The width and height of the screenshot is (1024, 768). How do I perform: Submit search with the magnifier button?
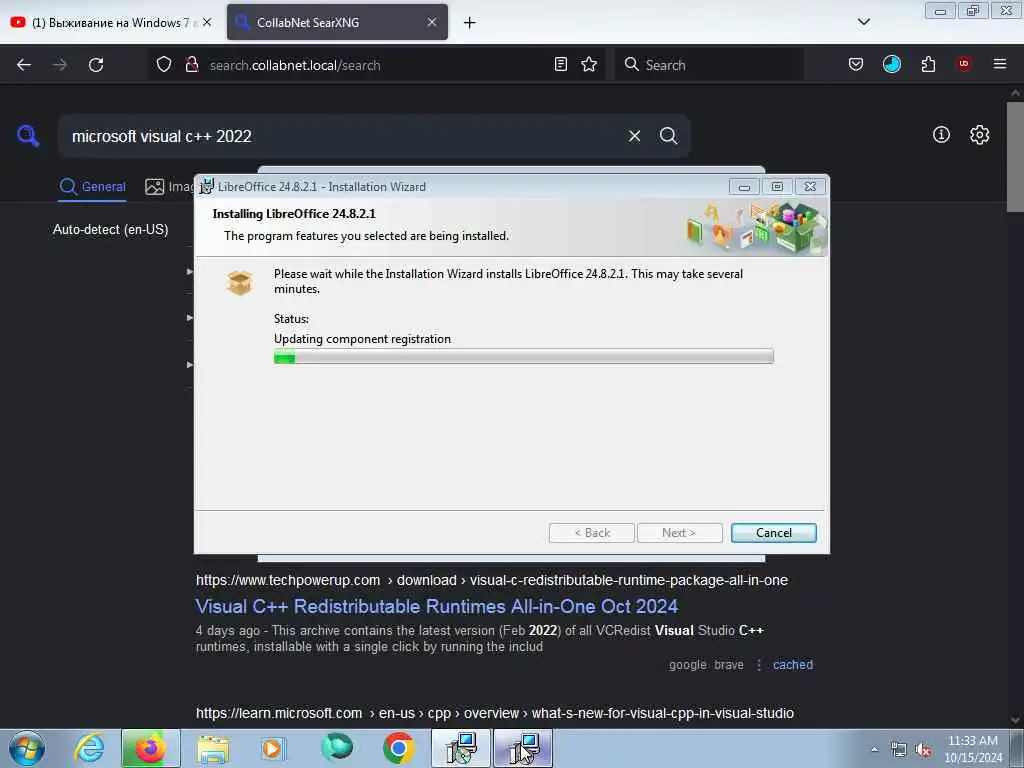click(668, 136)
